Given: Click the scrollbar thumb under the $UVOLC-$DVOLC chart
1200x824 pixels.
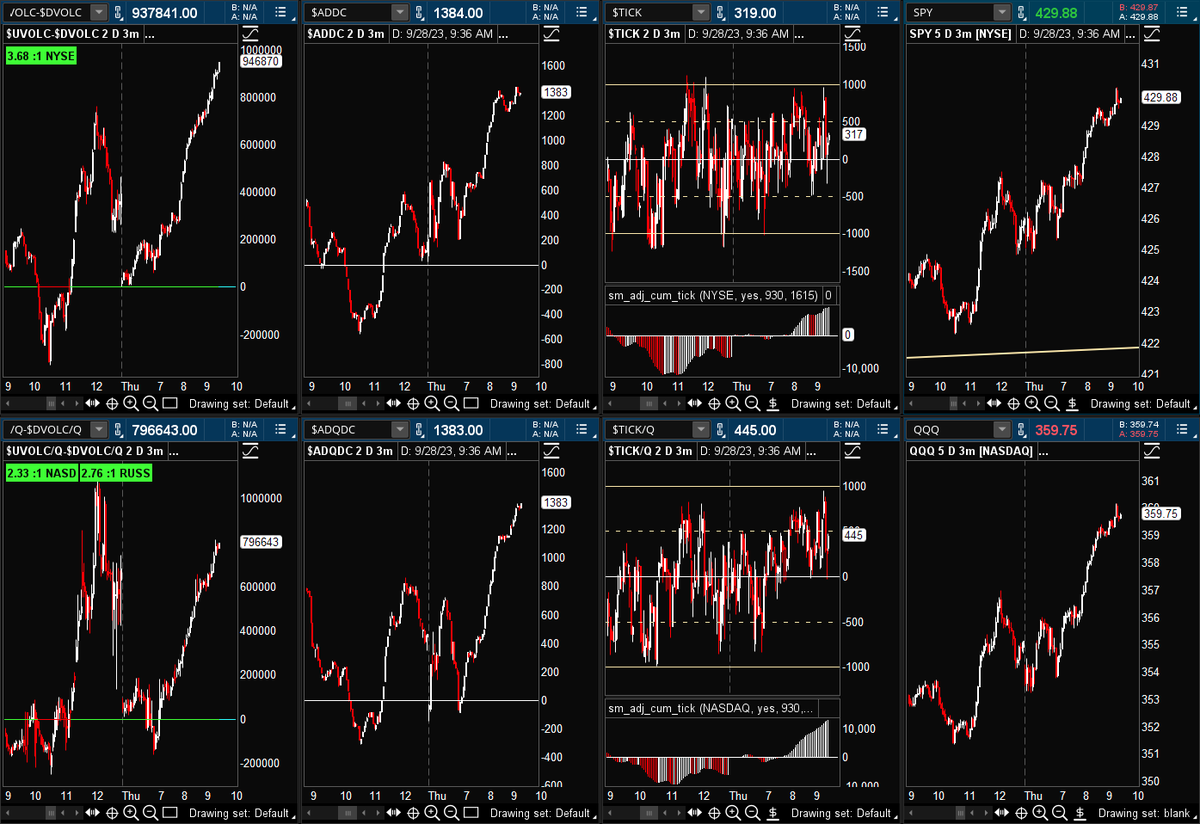Looking at the screenshot, I should (x=51, y=404).
